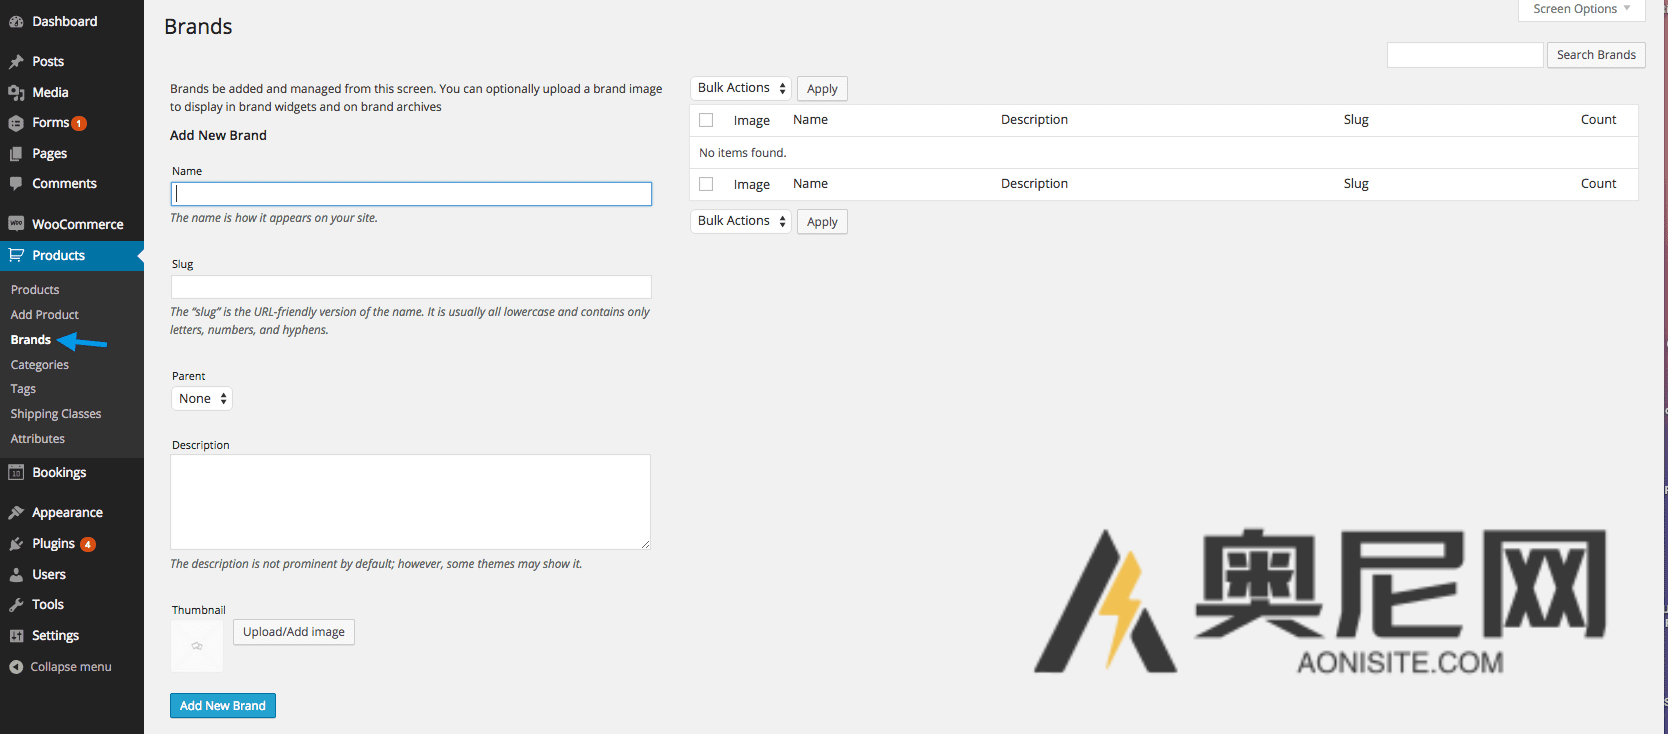Click the Appearance paintbrush icon
Viewport: 1668px width, 734px height.
(16, 513)
